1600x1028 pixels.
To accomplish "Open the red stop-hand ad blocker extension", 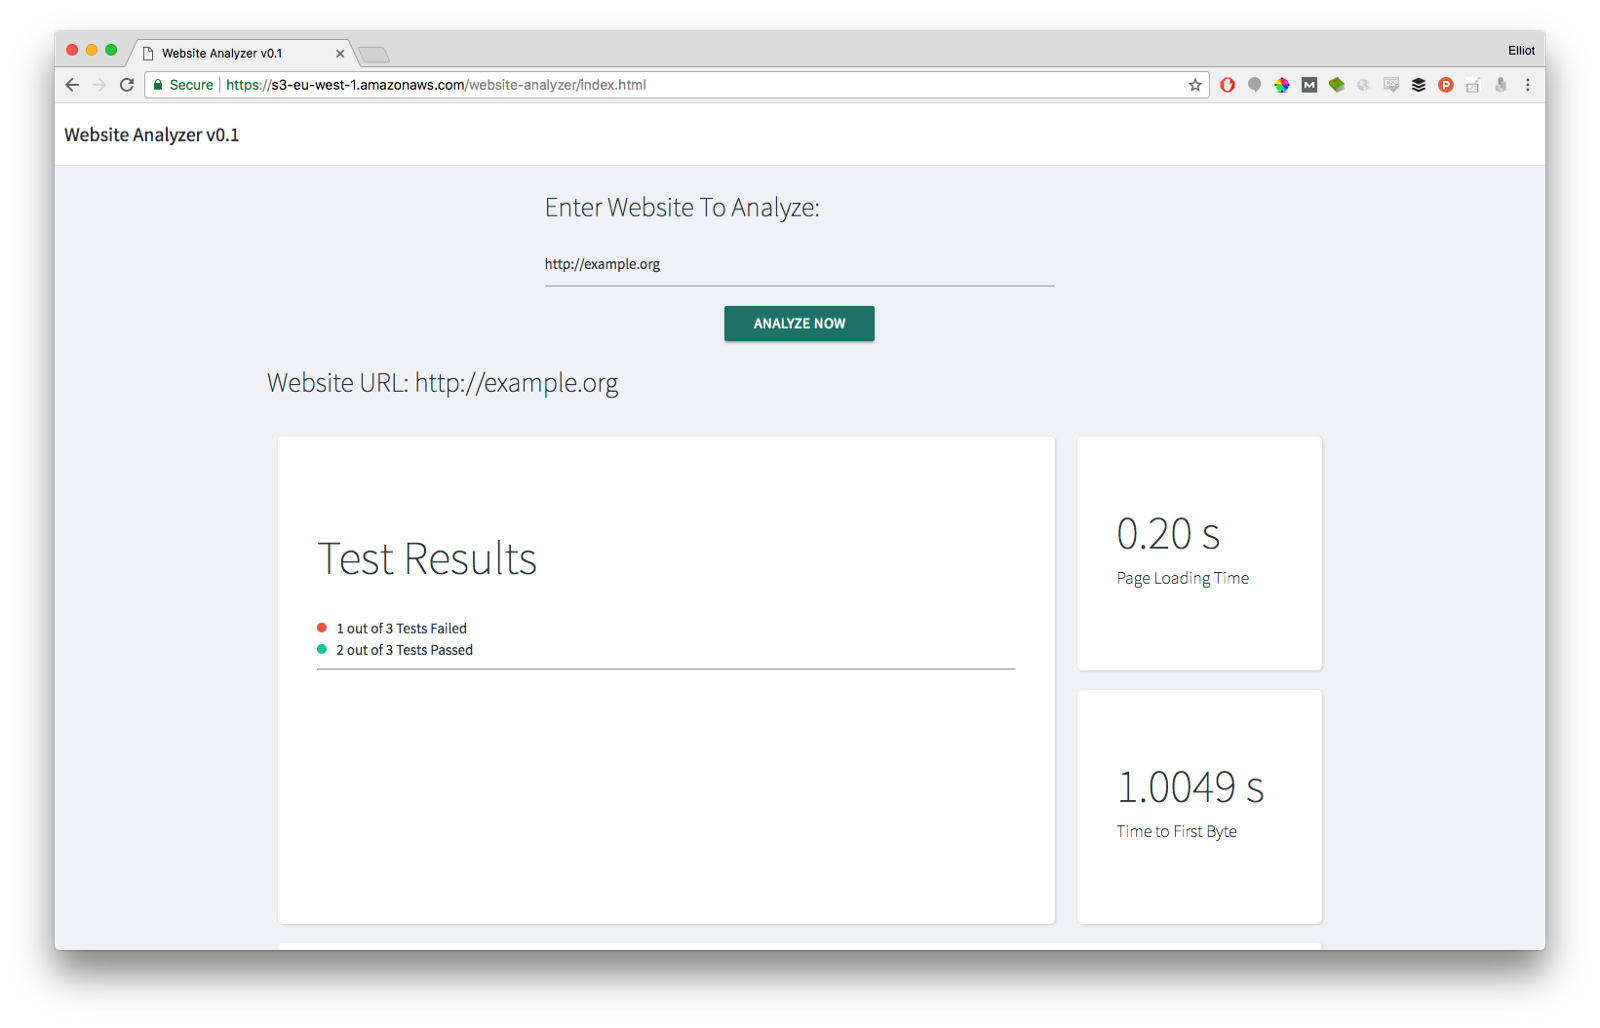I will click(x=1228, y=85).
